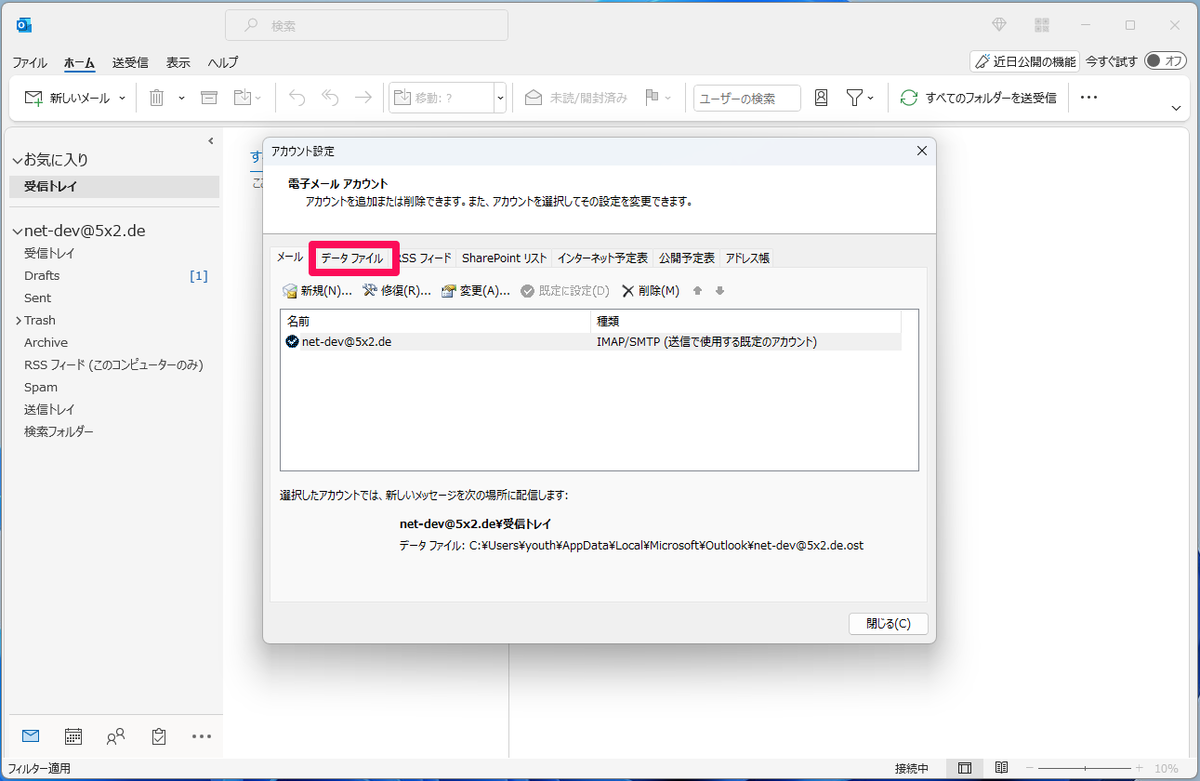The height and width of the screenshot is (781, 1200).
Task: Open the People contacts icon
Action: coord(116,736)
